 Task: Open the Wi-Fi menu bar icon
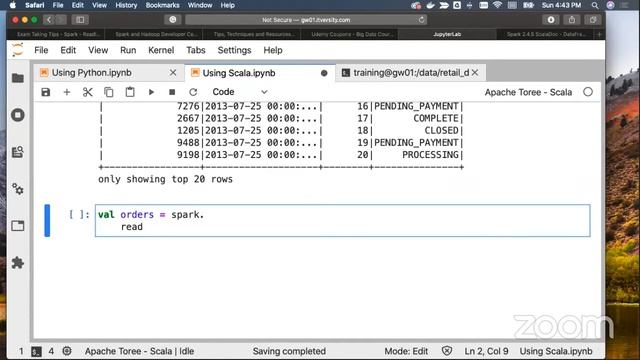click(497, 5)
